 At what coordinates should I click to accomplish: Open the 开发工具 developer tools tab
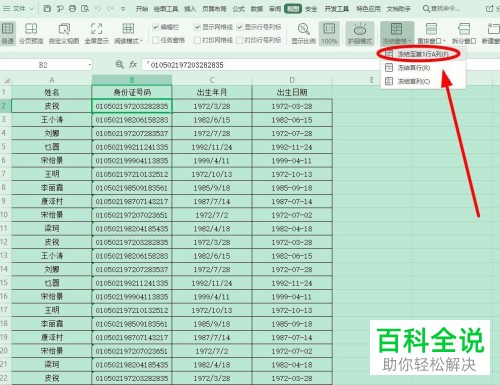click(337, 9)
